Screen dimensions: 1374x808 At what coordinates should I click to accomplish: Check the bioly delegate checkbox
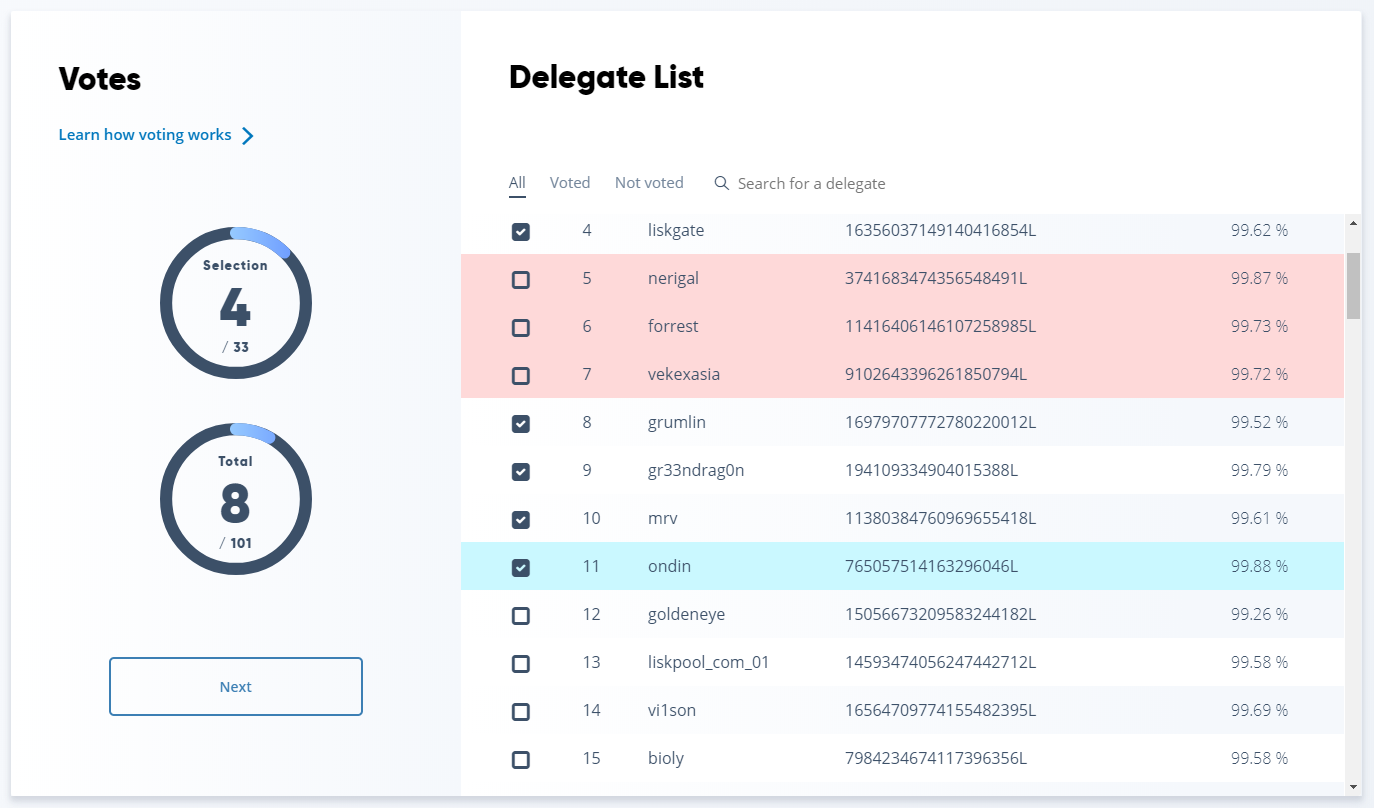click(x=521, y=760)
